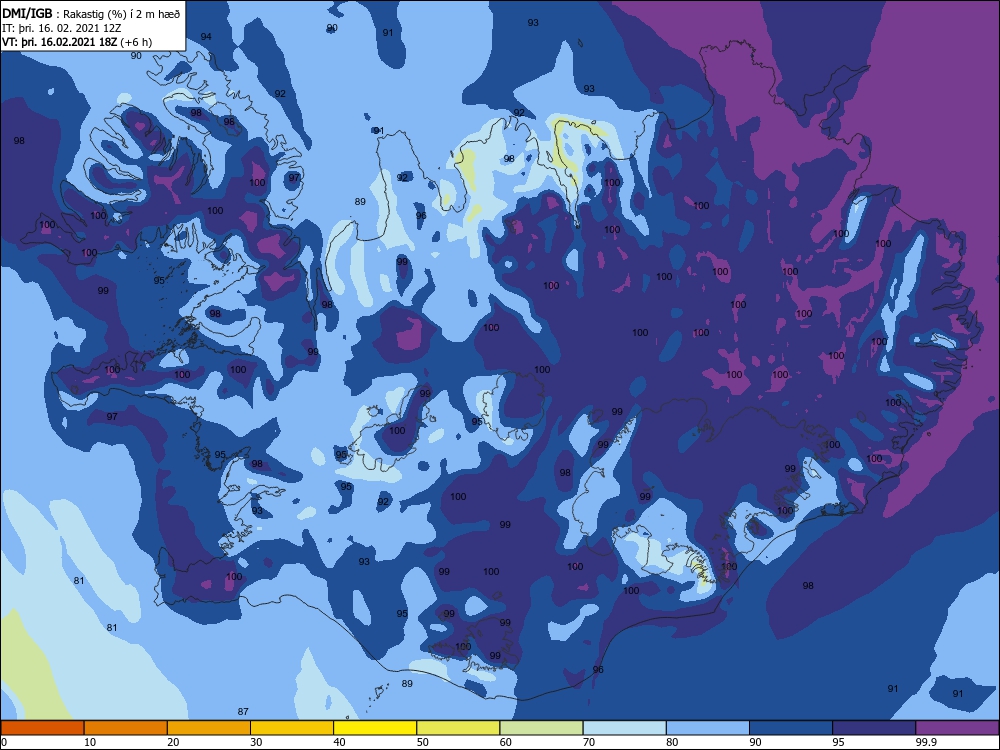Click the dark orange 0–10 legend swatch
The width and height of the screenshot is (1000, 750).
[42, 728]
